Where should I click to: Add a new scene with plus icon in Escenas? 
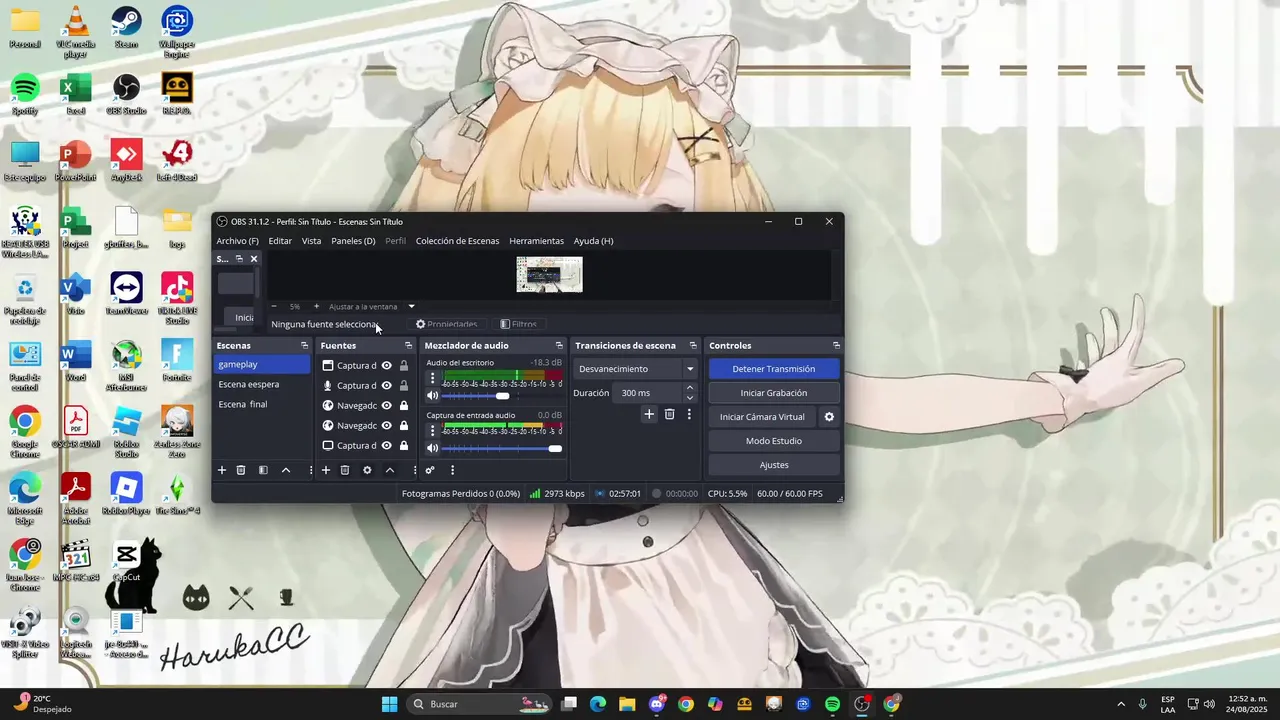(222, 470)
